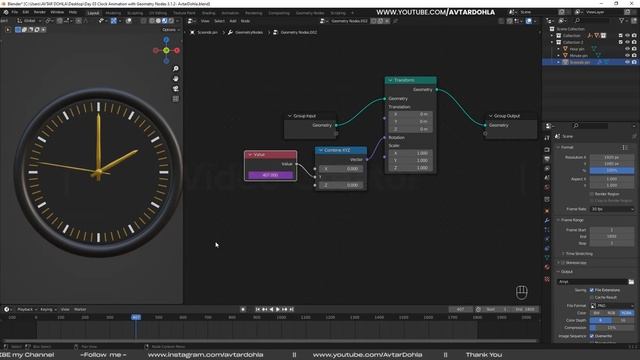This screenshot has height=360, width=640.
Task: Open the Global orientation dropdown
Action: [29, 20]
